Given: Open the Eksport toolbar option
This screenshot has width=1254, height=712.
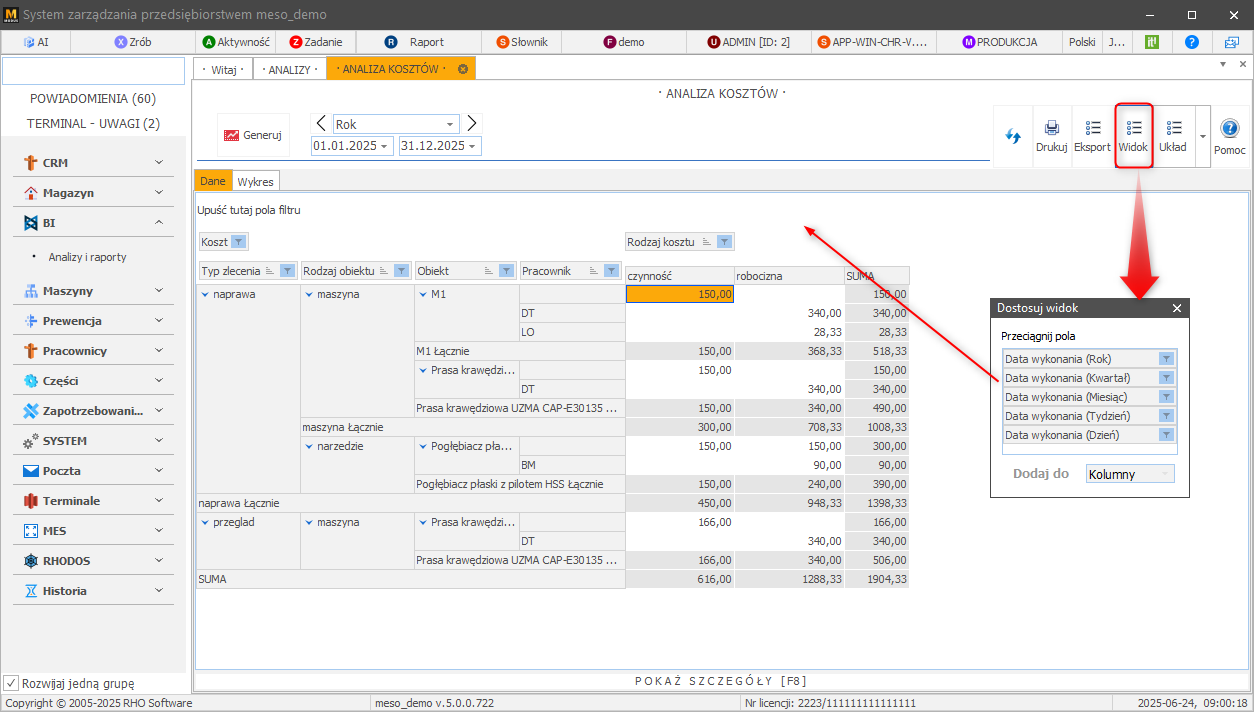Looking at the screenshot, I should (x=1092, y=129).
